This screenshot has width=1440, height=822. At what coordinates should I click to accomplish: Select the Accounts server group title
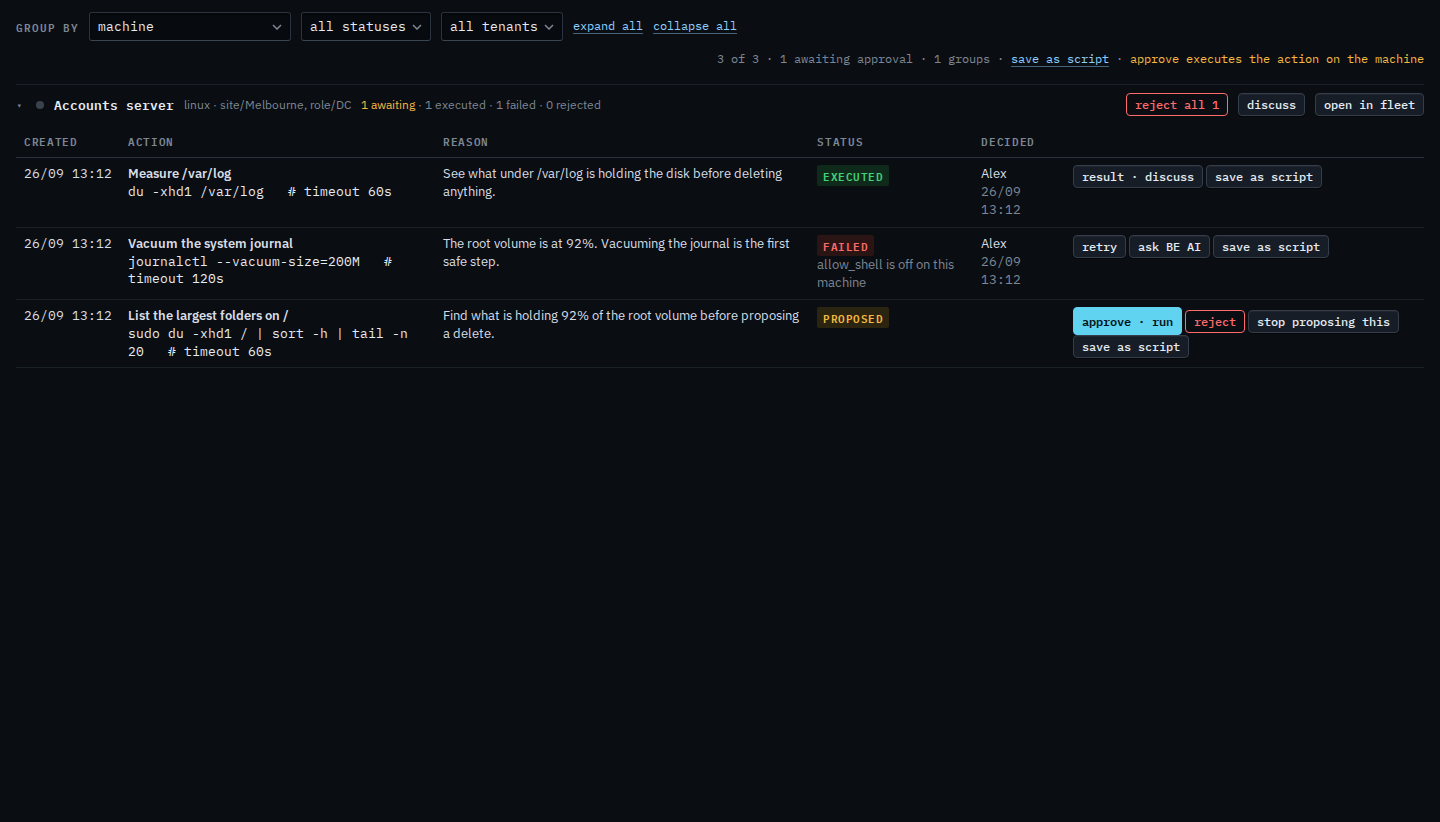click(x=114, y=105)
